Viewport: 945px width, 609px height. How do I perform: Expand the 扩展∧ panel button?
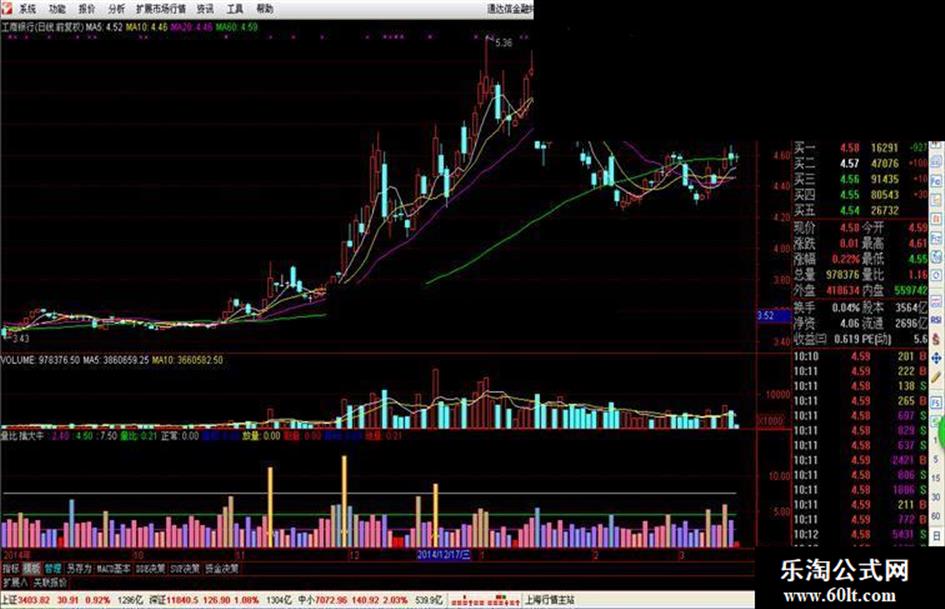(x=15, y=582)
